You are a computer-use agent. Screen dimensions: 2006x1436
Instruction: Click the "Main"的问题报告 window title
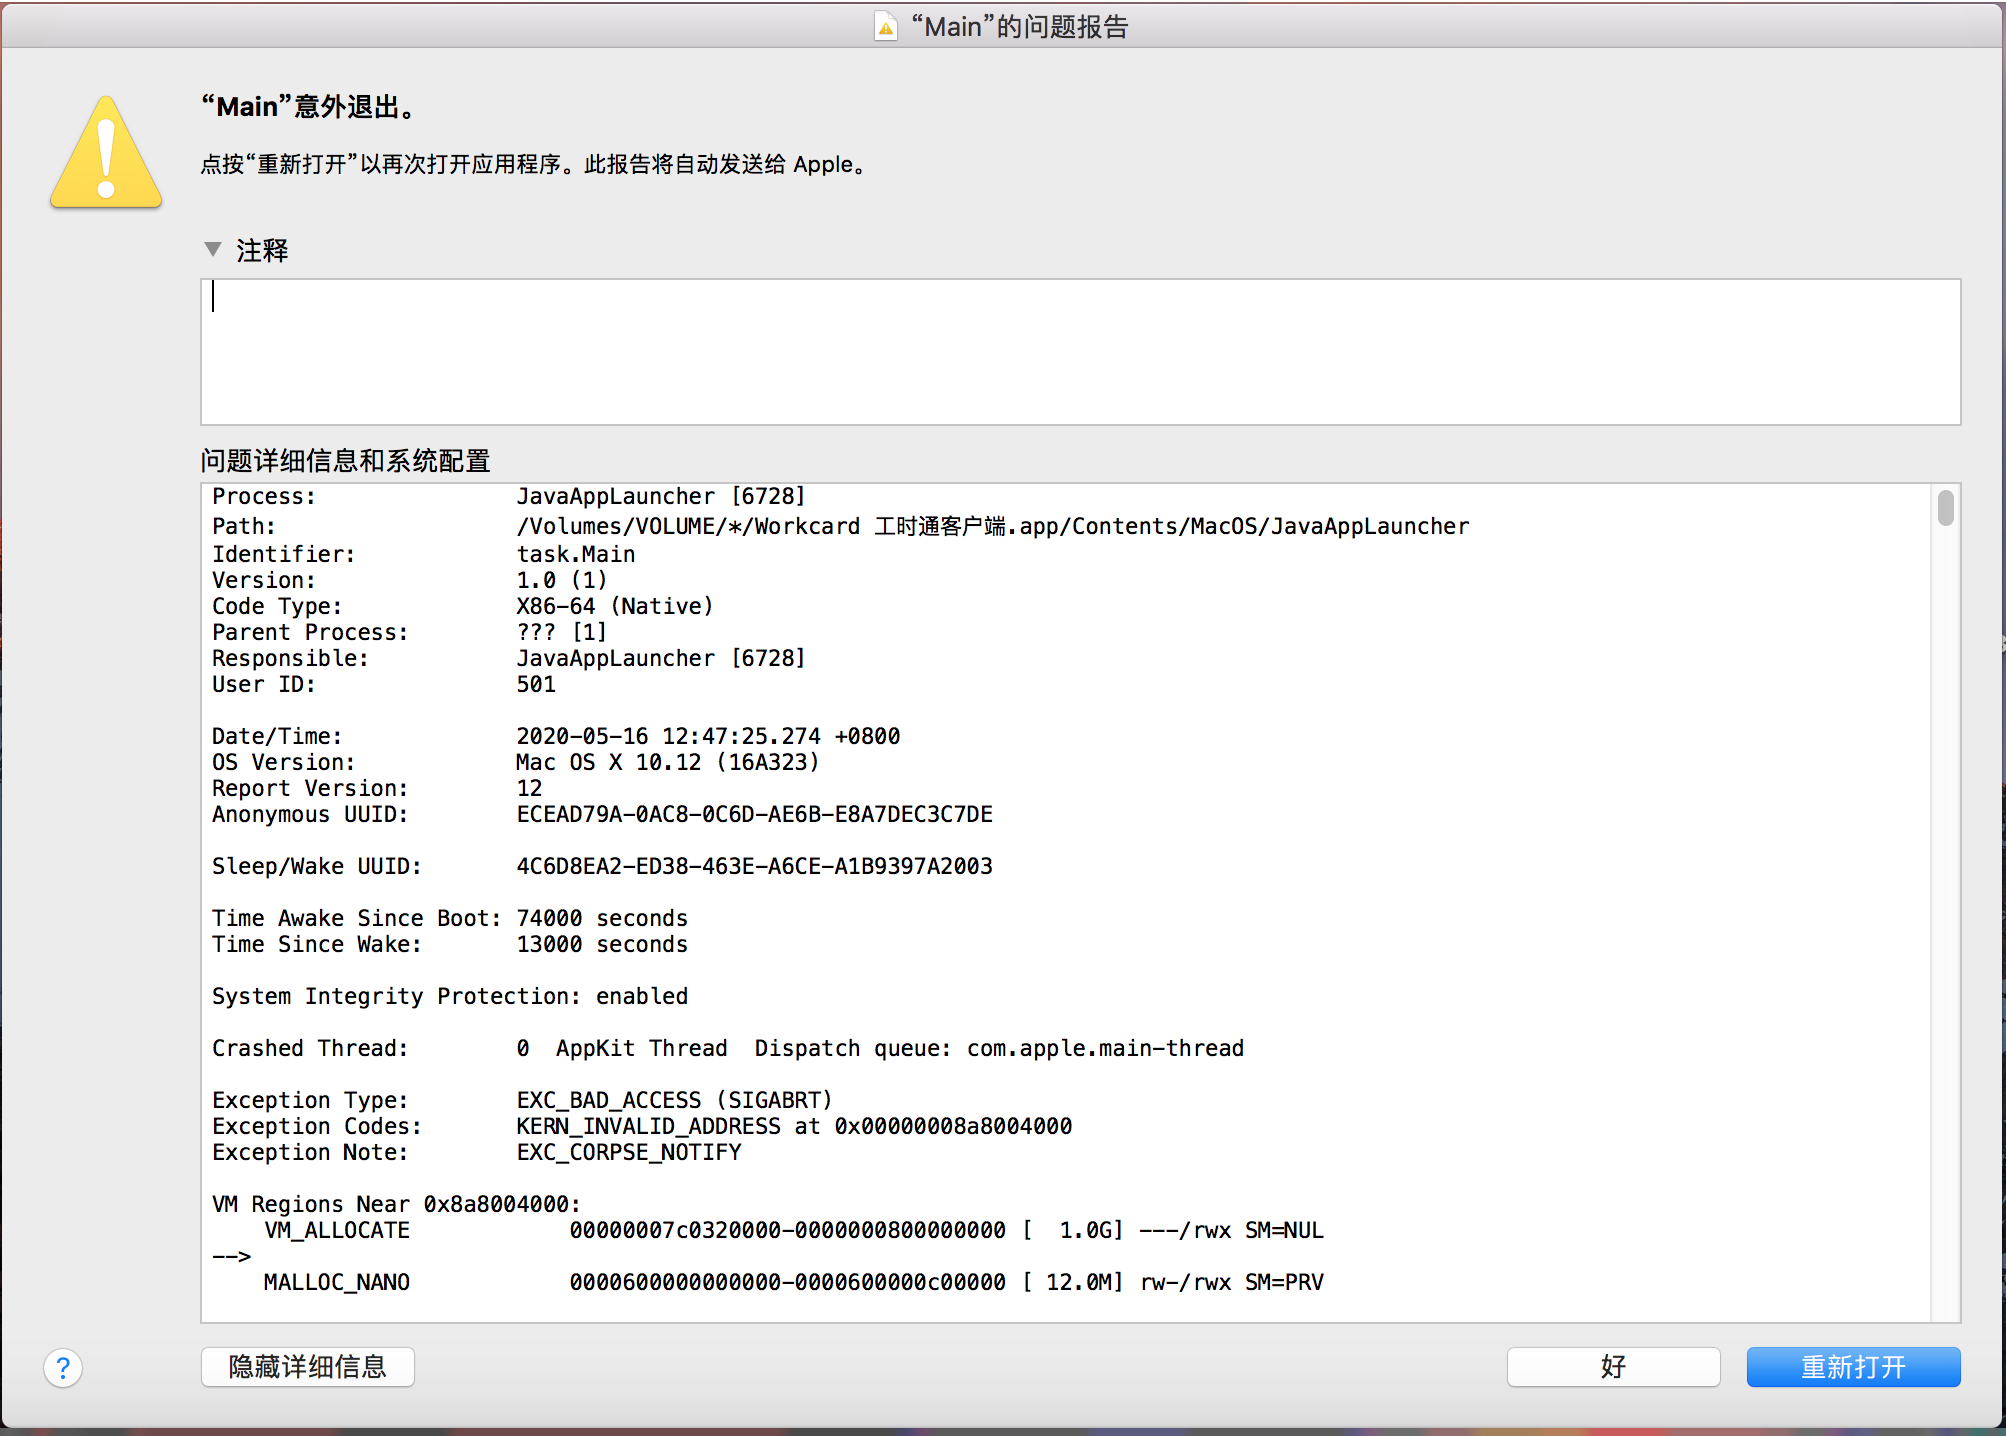coord(1020,27)
